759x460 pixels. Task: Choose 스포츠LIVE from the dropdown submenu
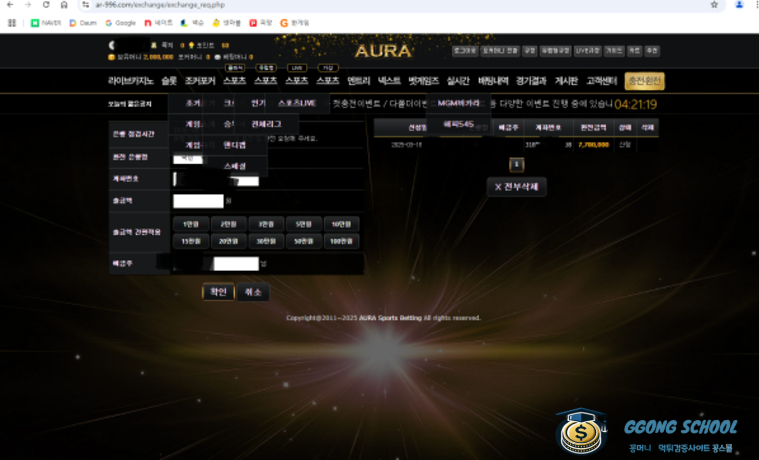click(x=297, y=103)
